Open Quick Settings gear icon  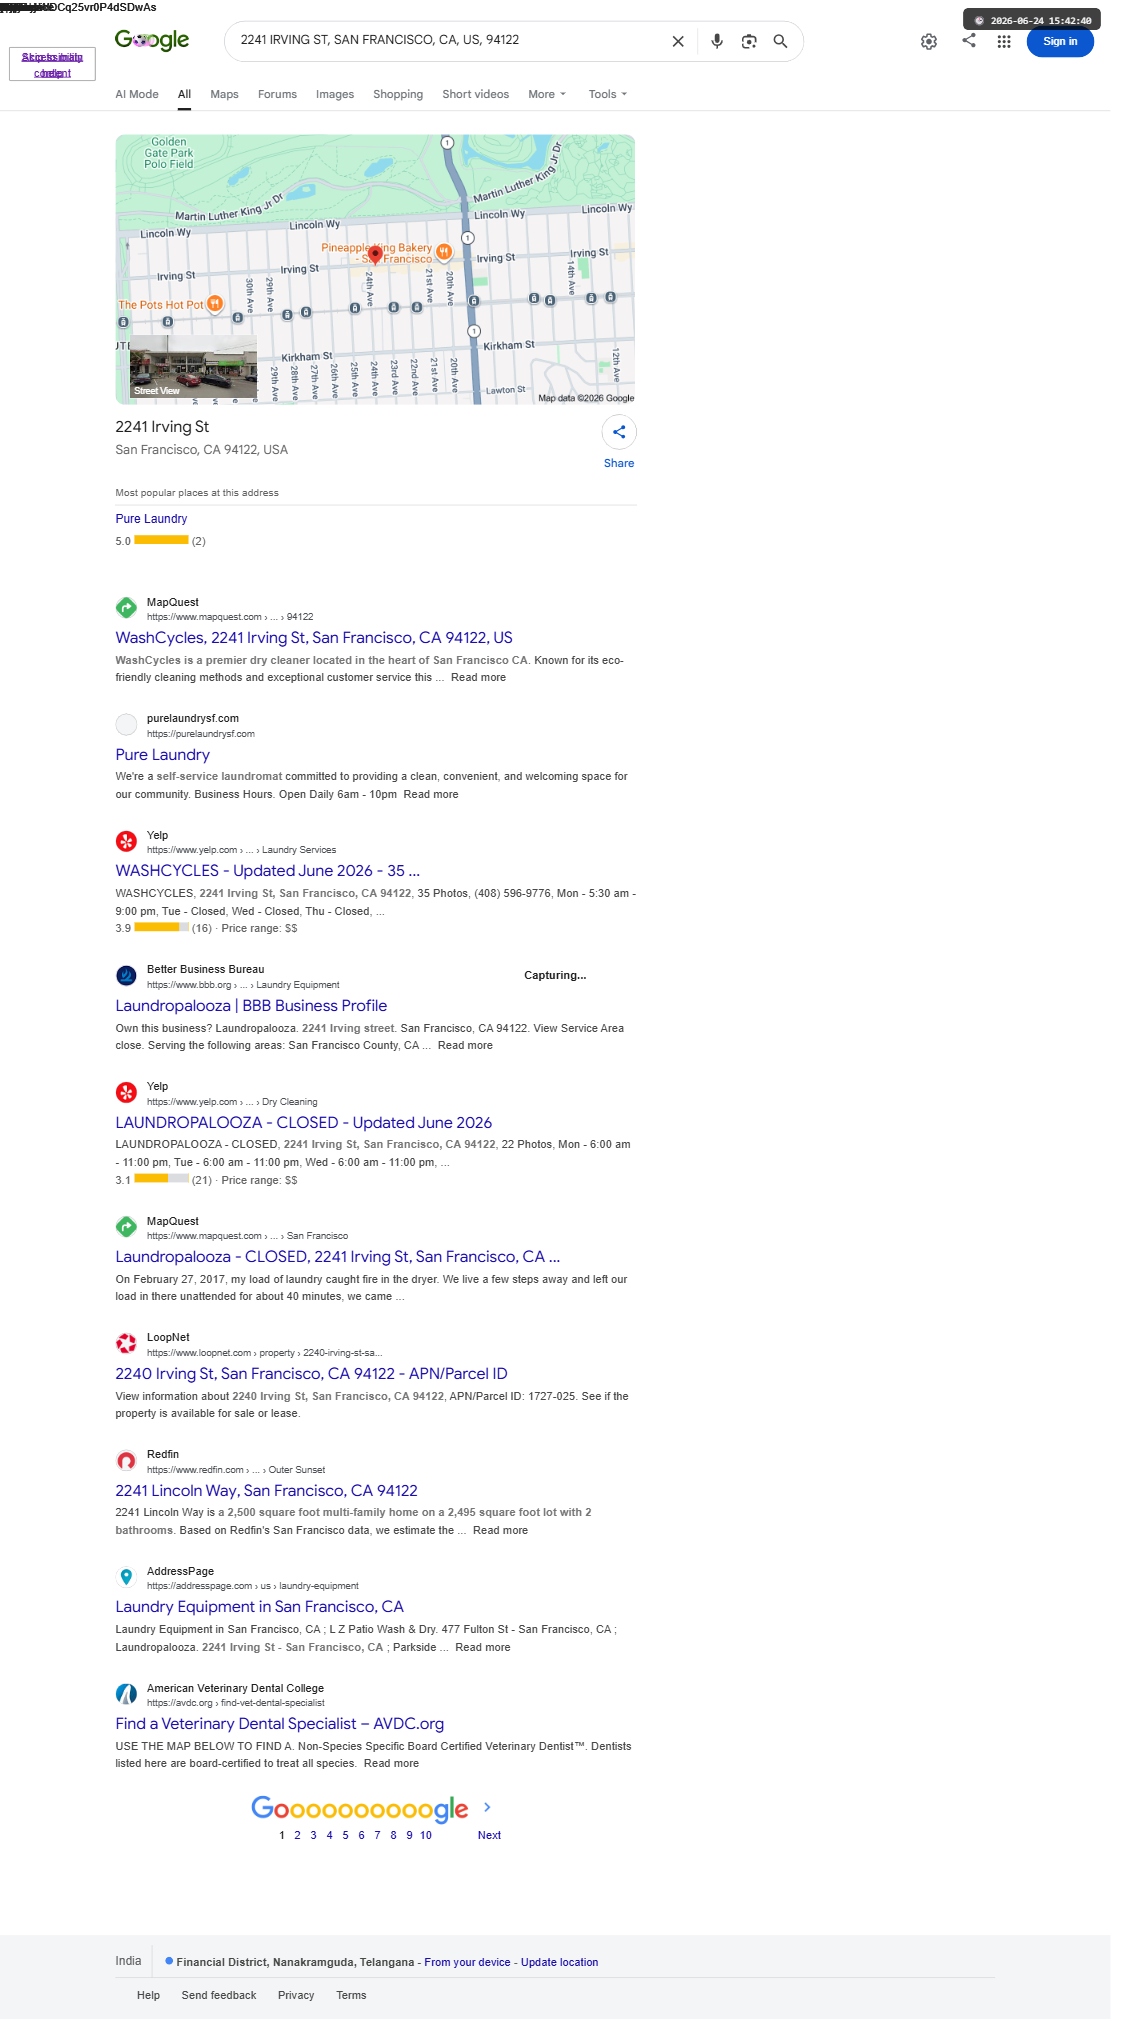tap(929, 41)
